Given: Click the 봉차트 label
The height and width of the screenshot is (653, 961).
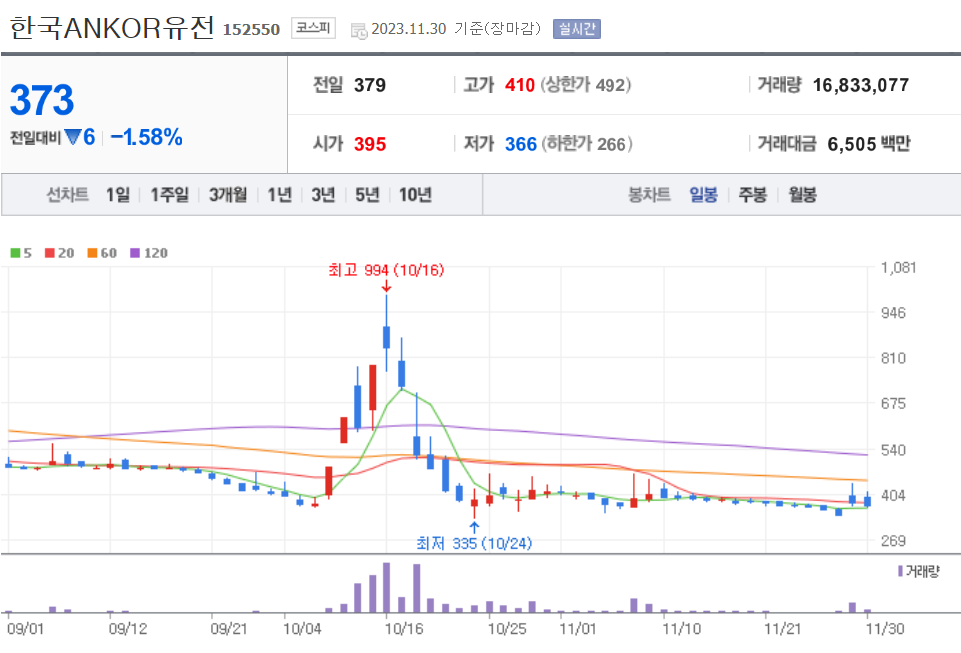Looking at the screenshot, I should click(x=649, y=195).
